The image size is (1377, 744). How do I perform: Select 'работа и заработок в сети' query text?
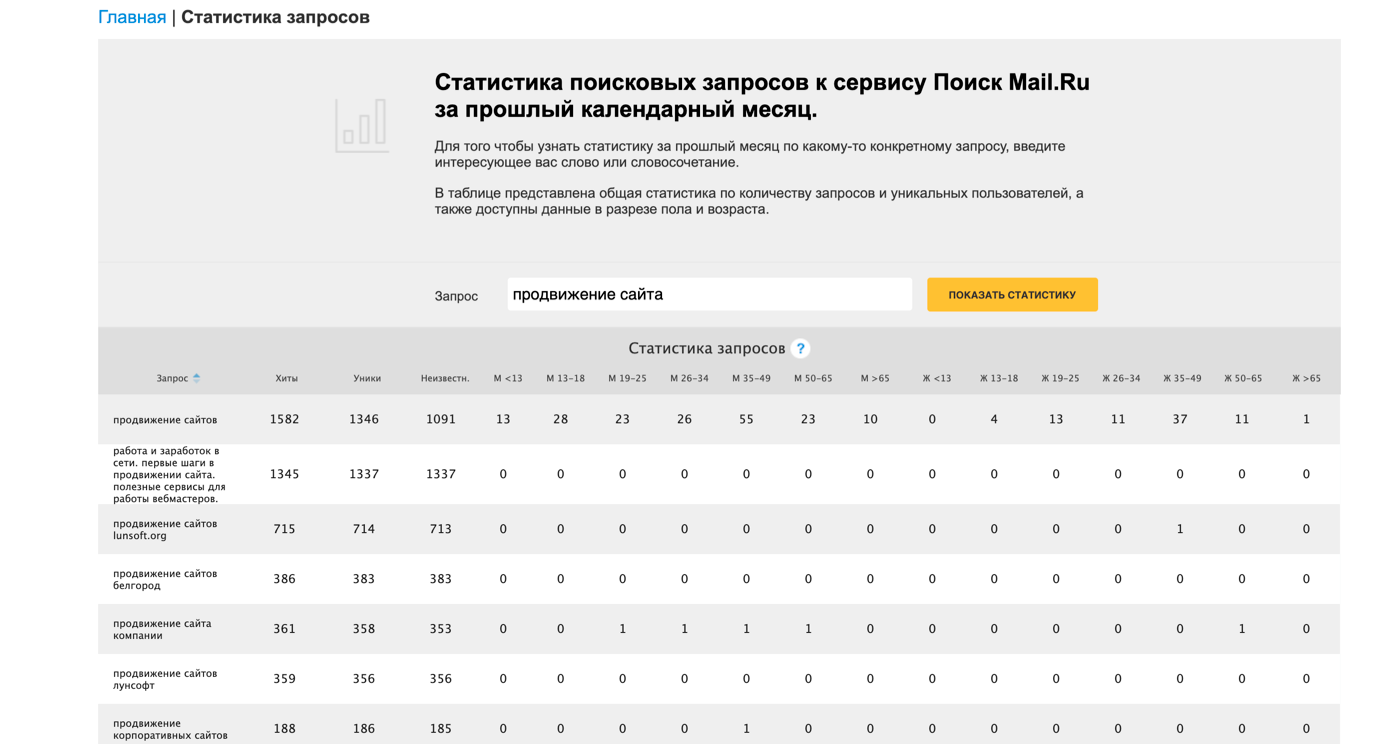169,474
